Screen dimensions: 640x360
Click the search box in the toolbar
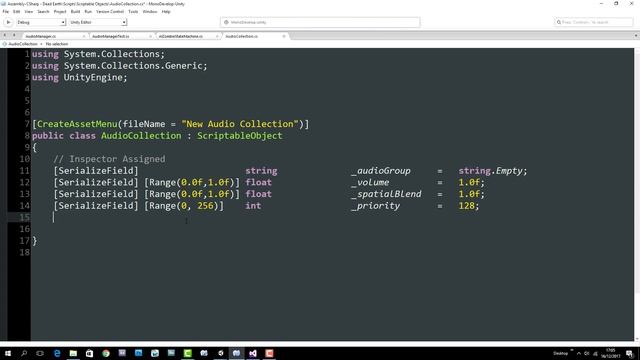click(593, 22)
